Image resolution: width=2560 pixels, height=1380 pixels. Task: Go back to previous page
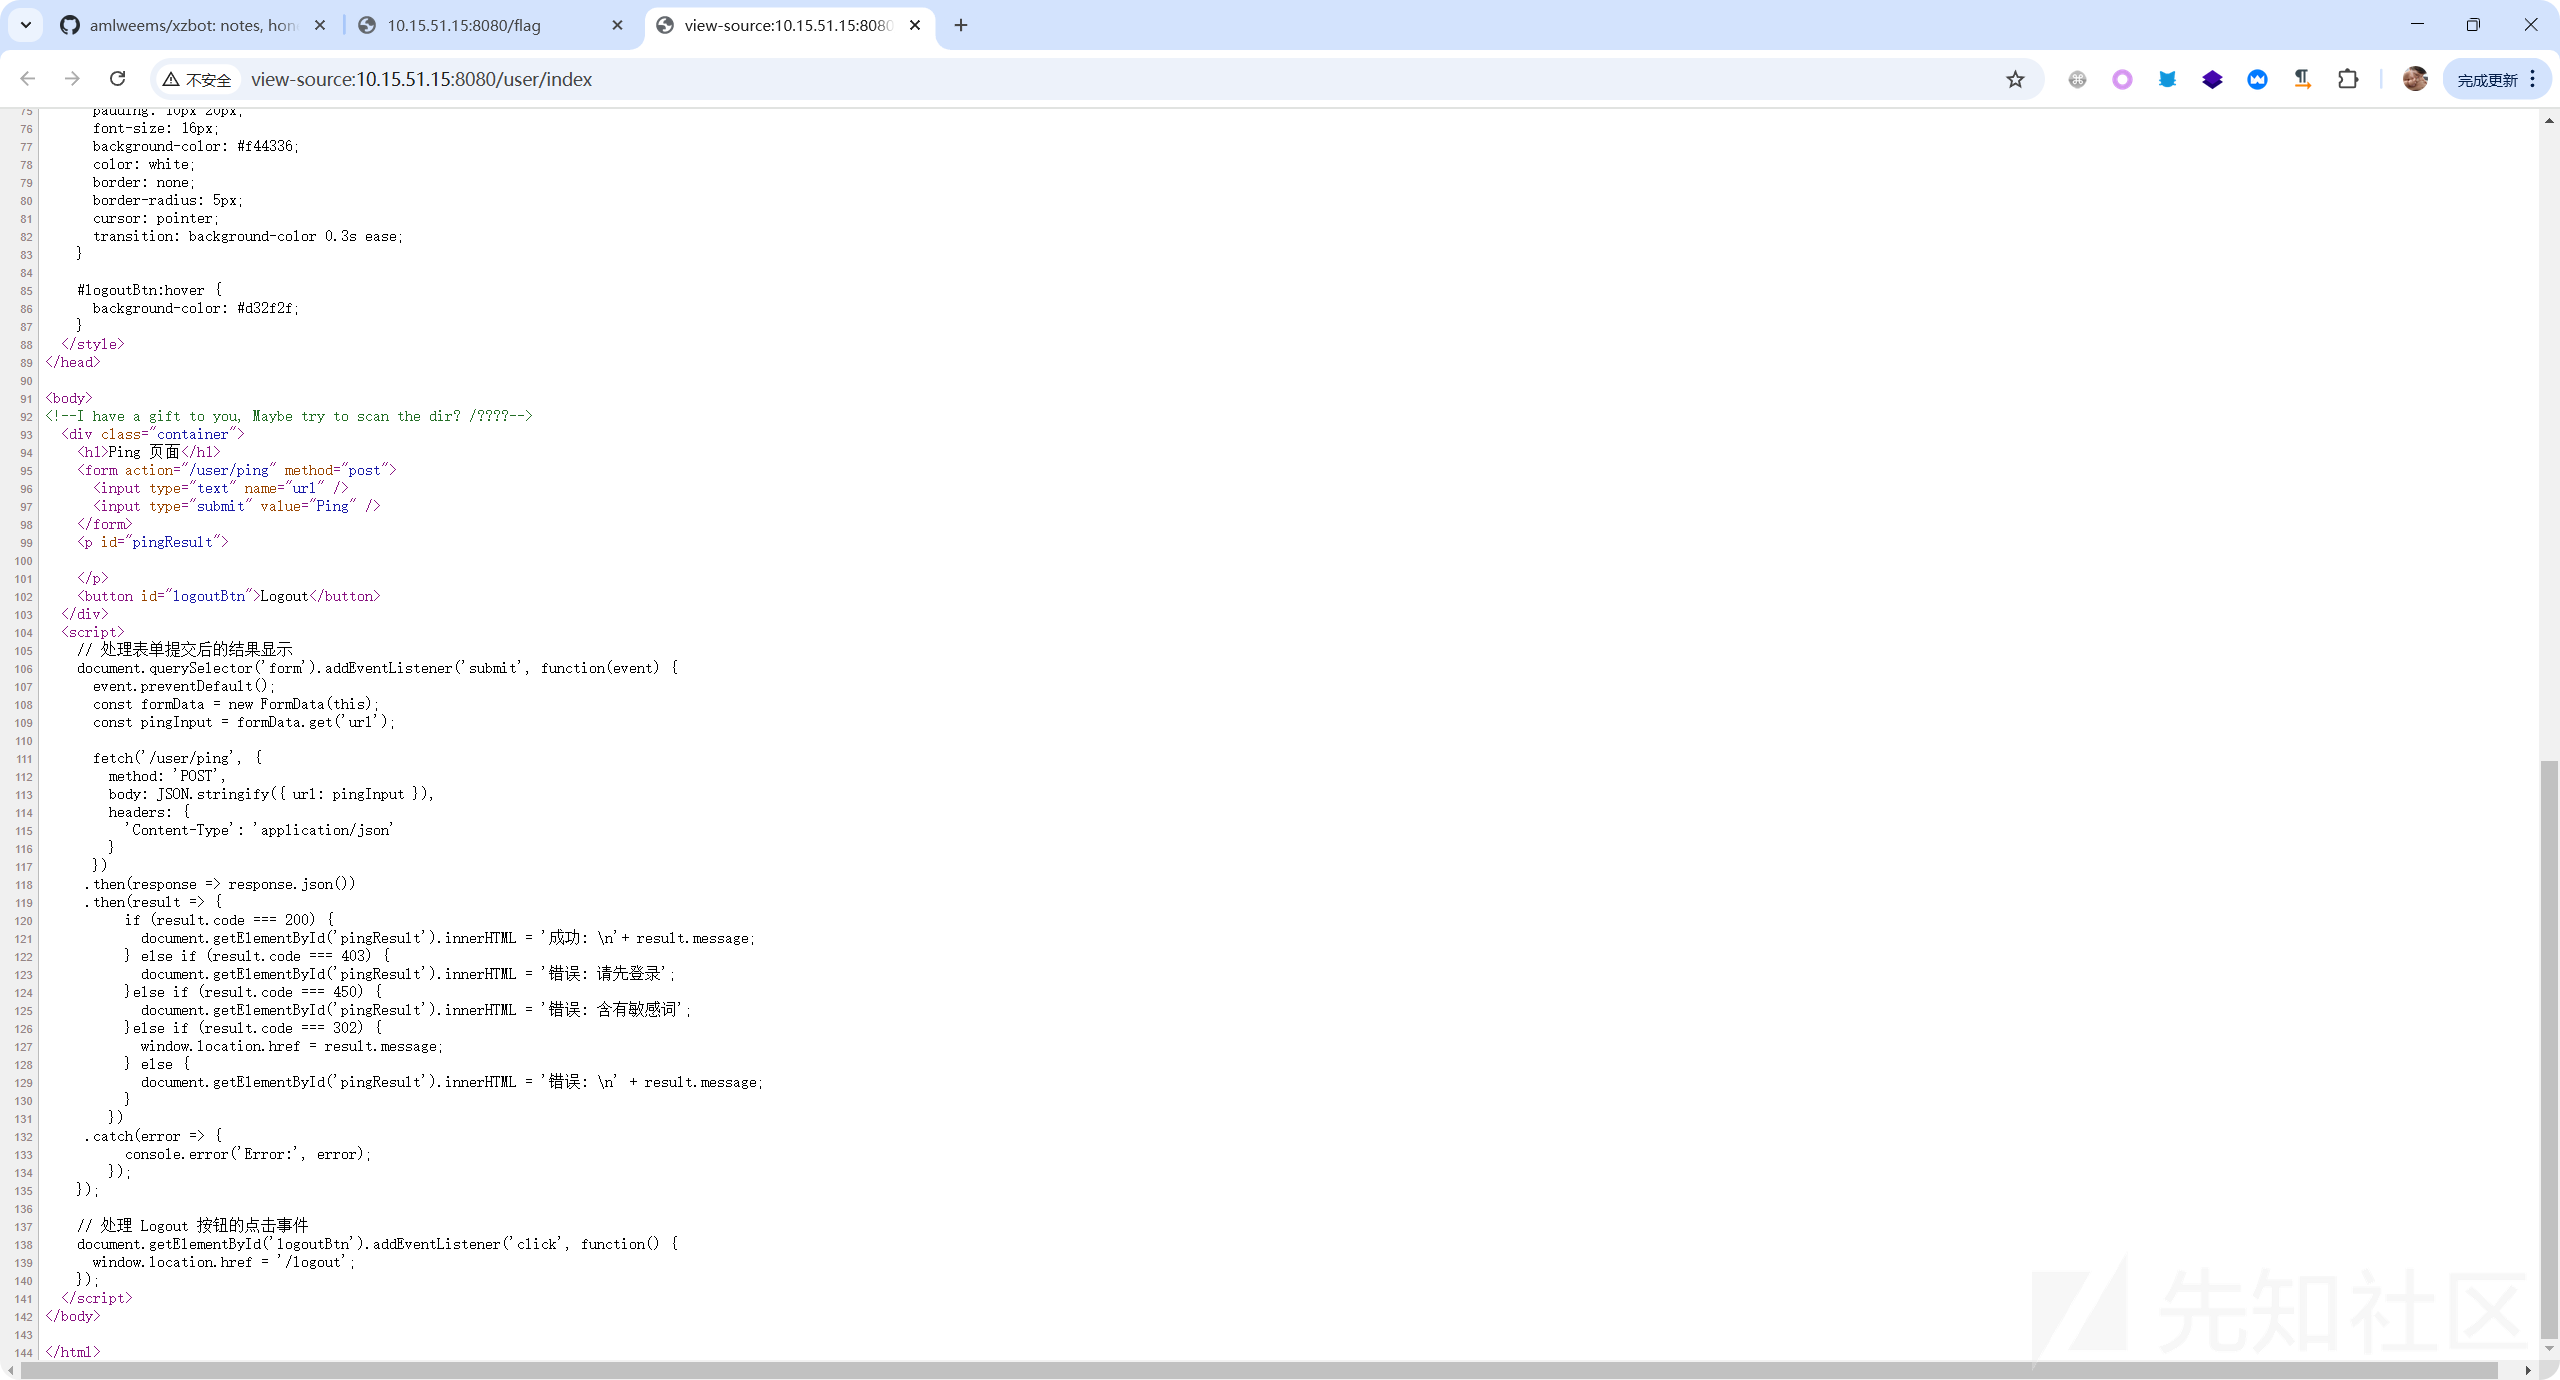tap(28, 79)
